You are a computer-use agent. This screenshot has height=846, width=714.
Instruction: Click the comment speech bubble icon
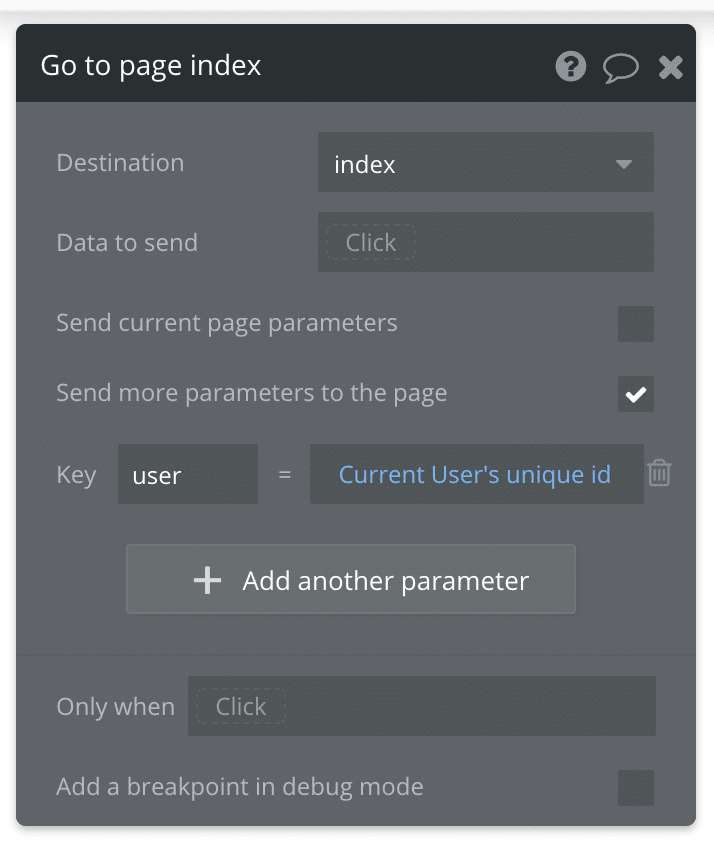point(620,67)
